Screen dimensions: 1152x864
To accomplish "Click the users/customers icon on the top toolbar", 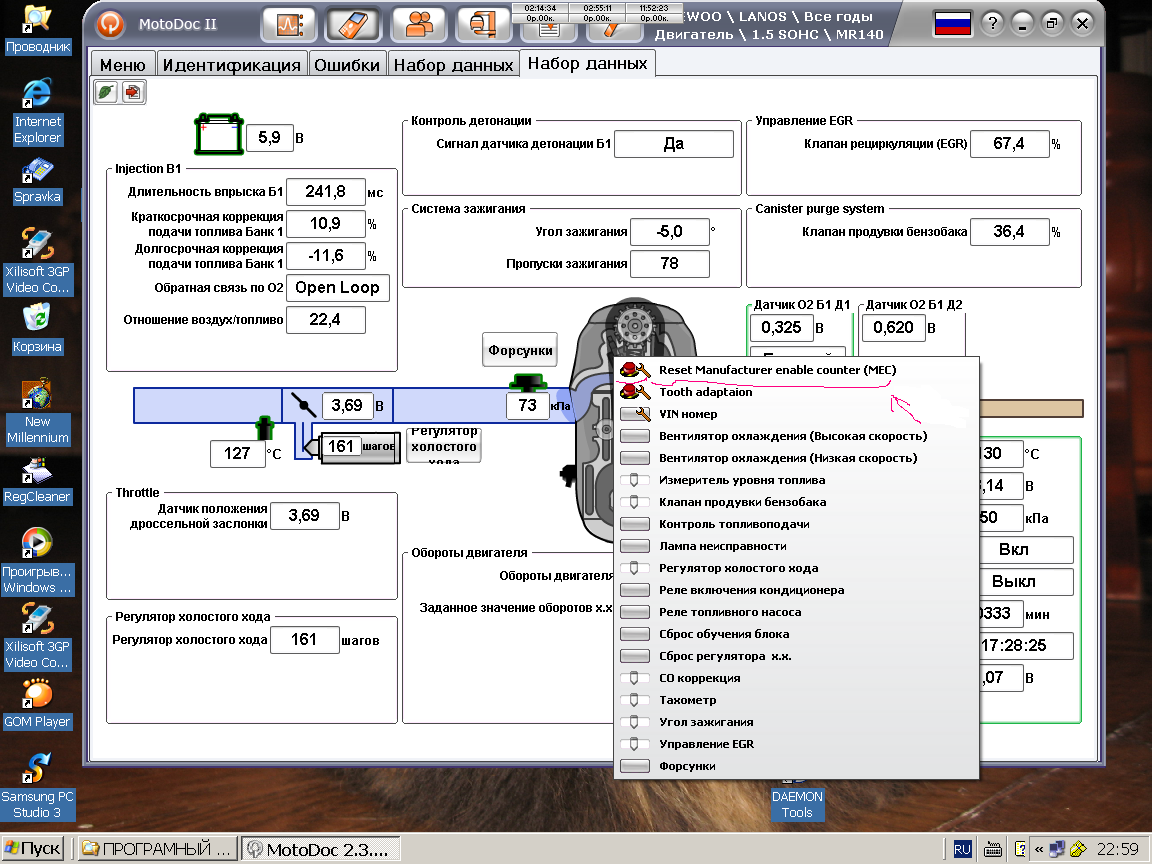I will click(x=418, y=24).
